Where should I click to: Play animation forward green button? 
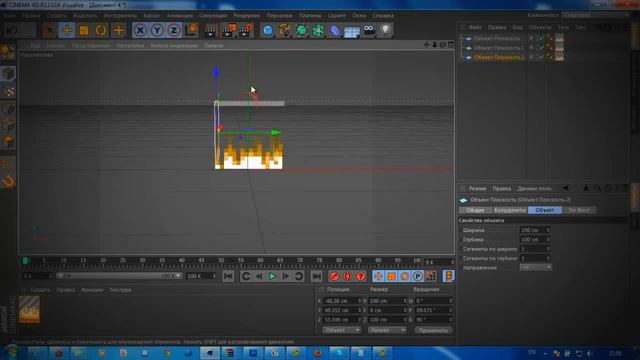click(x=272, y=276)
